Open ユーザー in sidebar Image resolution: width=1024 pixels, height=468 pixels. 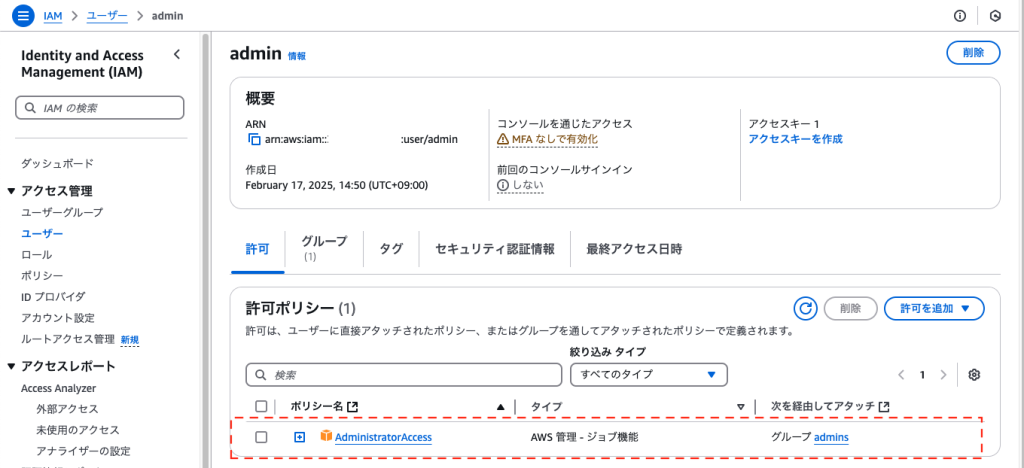pyautogui.click(x=42, y=233)
